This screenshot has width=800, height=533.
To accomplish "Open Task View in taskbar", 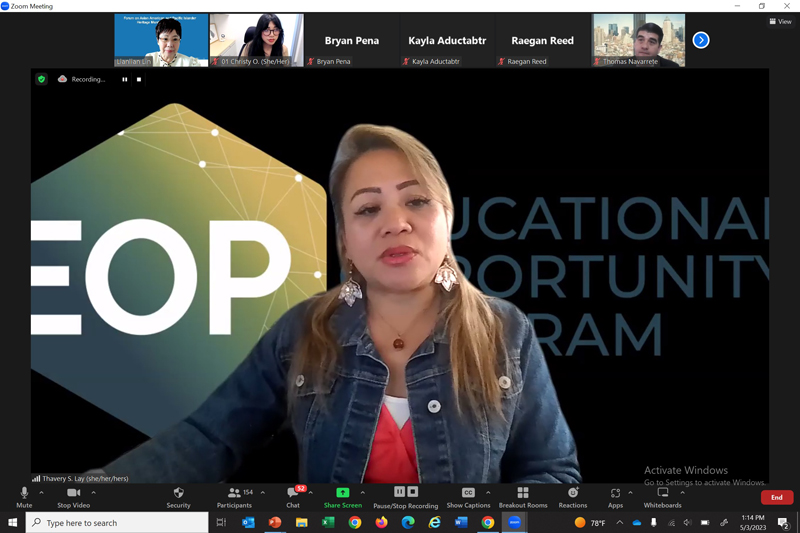I will (x=221, y=522).
